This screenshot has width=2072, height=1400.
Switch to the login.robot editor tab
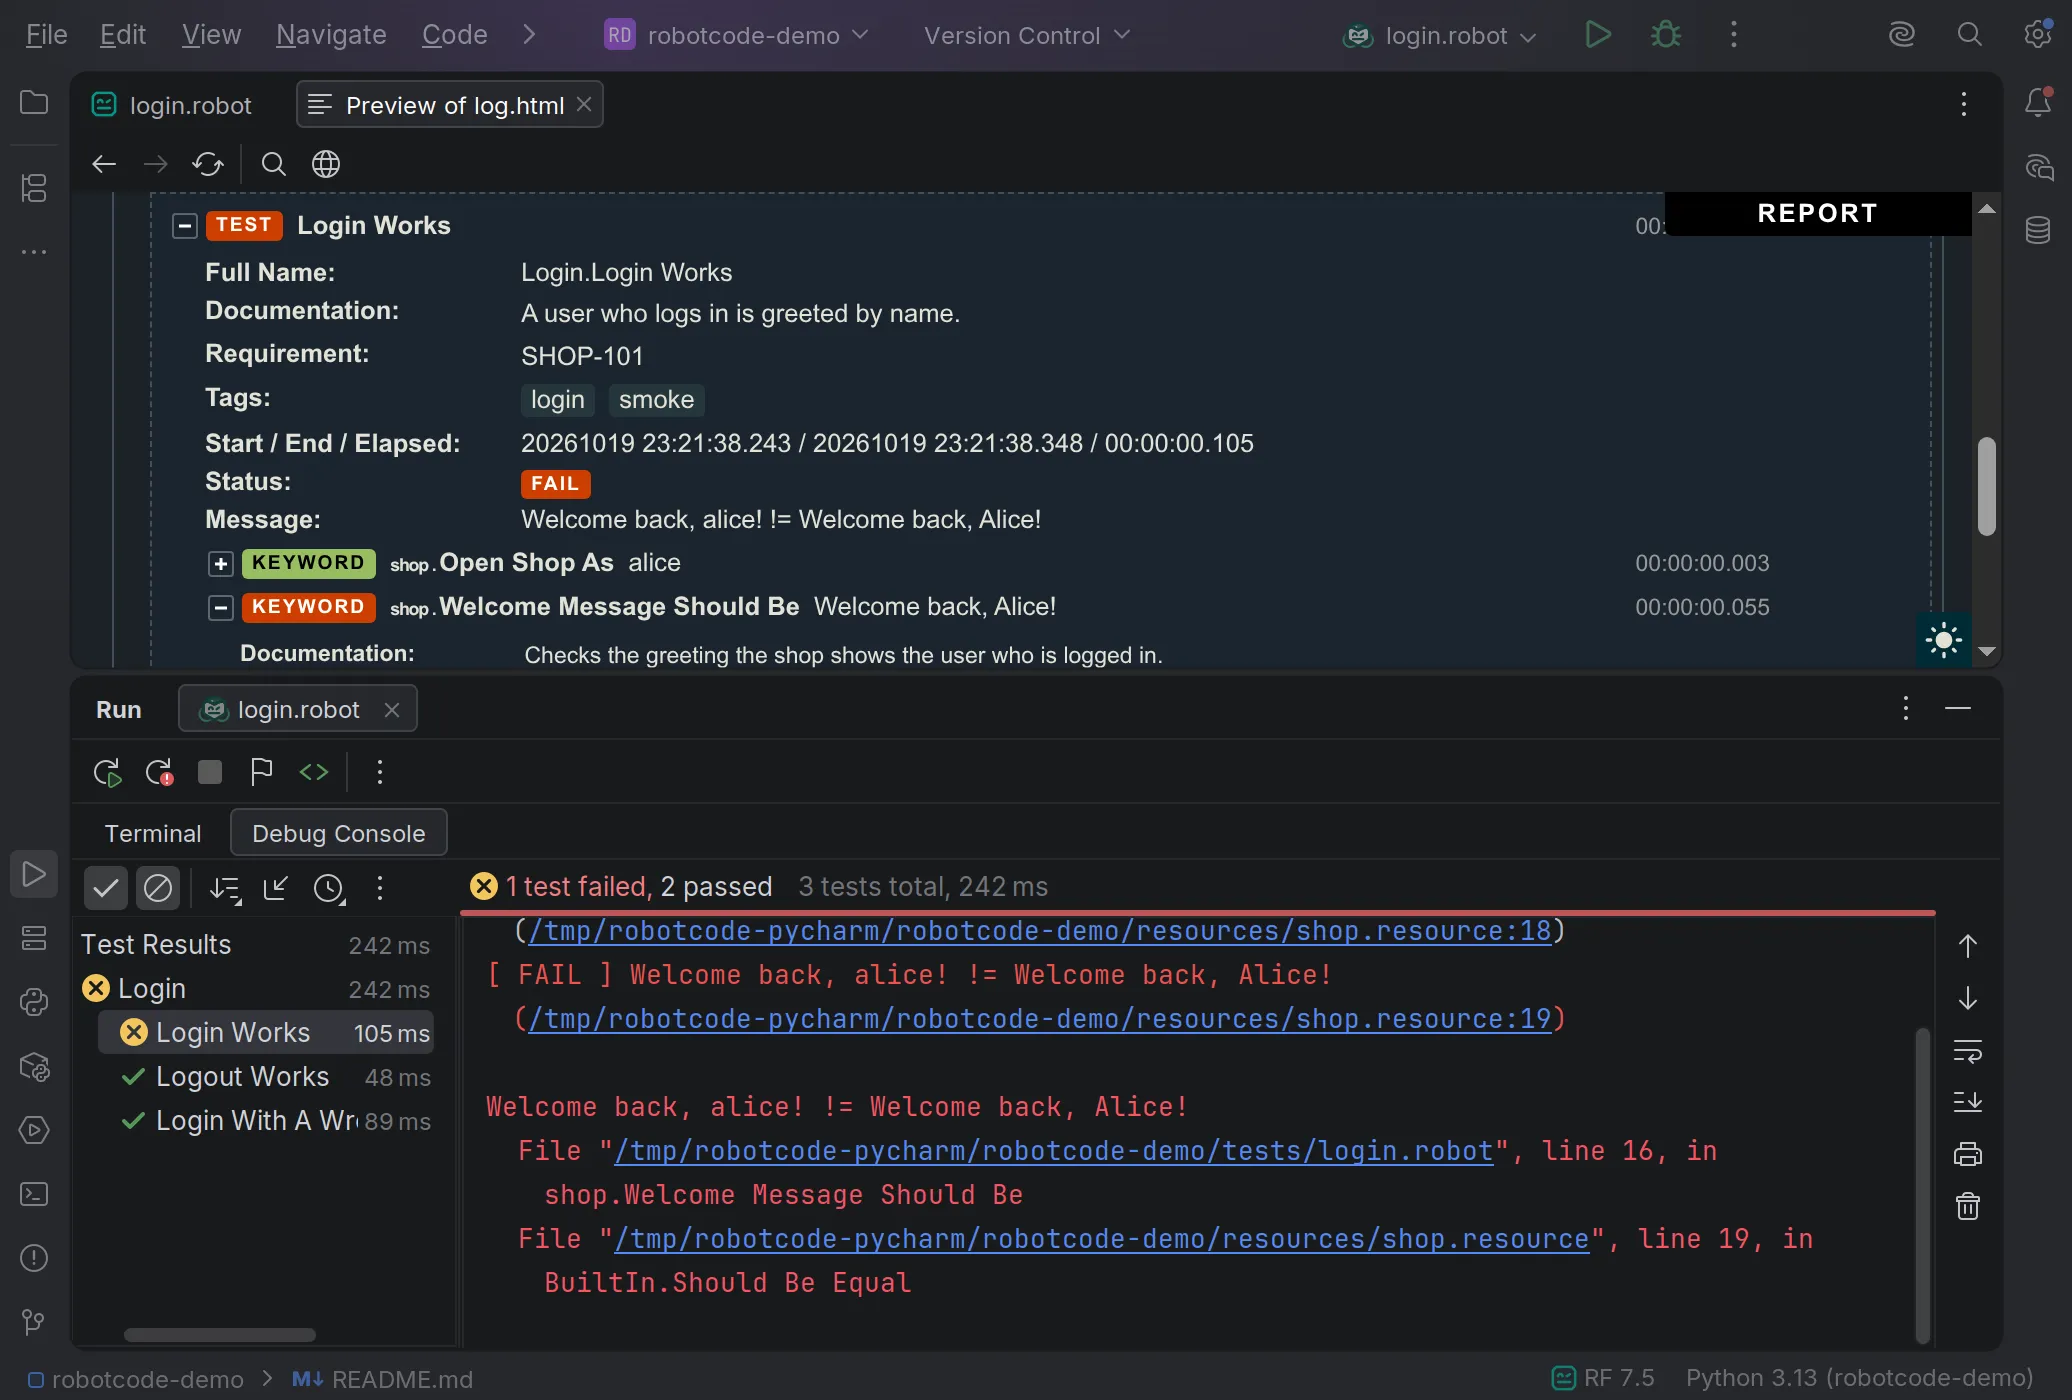(x=172, y=105)
